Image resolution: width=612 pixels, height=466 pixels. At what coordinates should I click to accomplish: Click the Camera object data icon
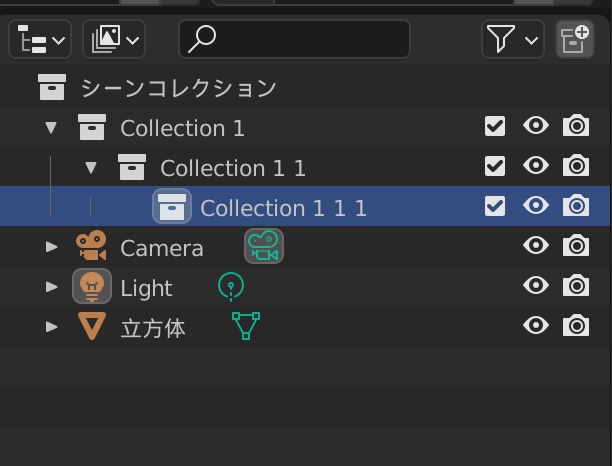[x=264, y=246]
